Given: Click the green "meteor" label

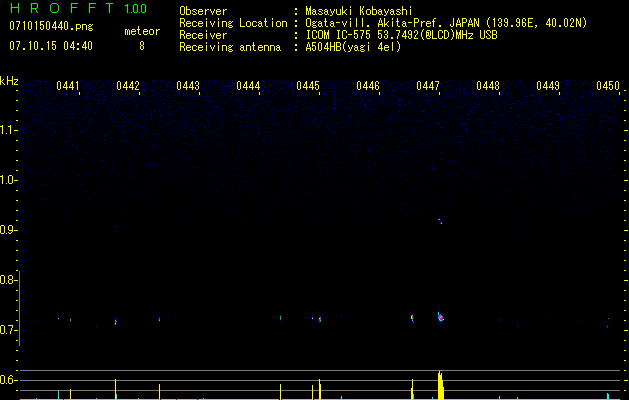Looking at the screenshot, I should pyautogui.click(x=142, y=31).
